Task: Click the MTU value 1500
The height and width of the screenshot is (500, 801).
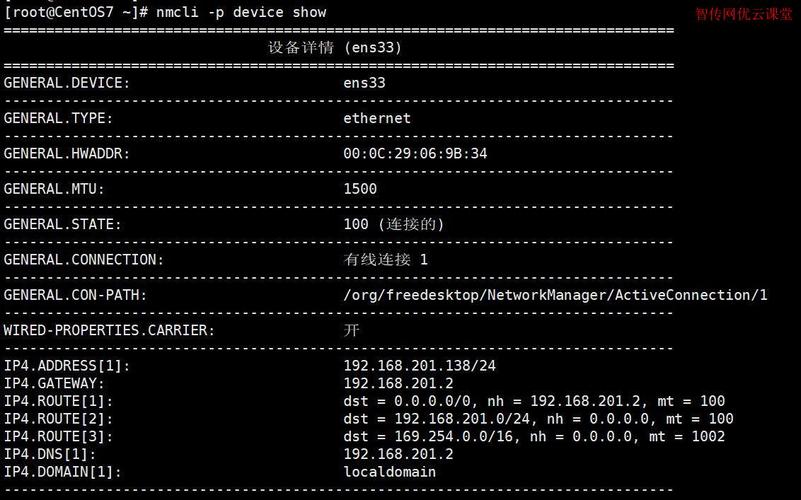Action: click(x=360, y=188)
